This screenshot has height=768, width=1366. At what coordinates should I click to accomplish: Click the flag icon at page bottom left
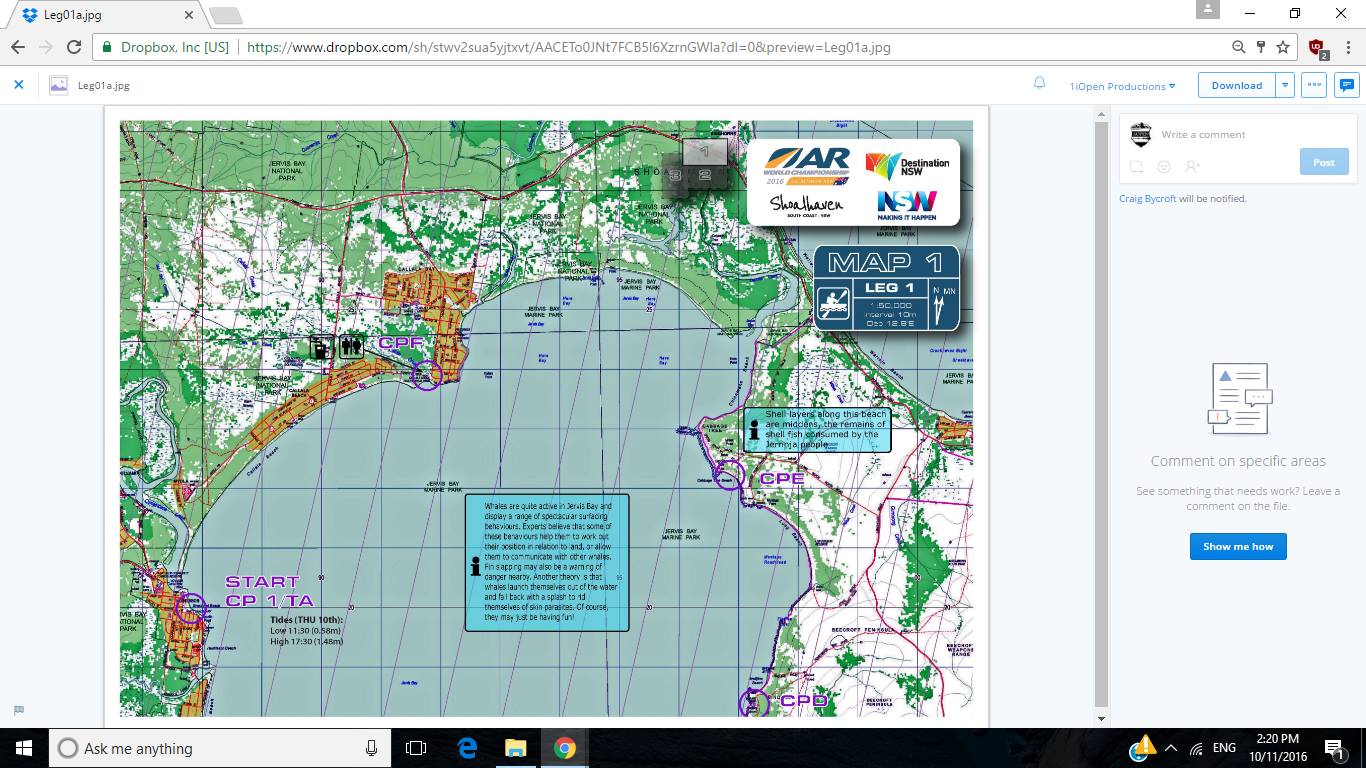(18, 710)
